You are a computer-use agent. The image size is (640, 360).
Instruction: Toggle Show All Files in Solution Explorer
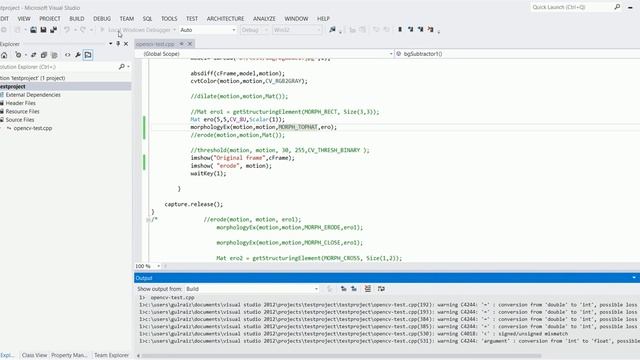click(x=54, y=55)
